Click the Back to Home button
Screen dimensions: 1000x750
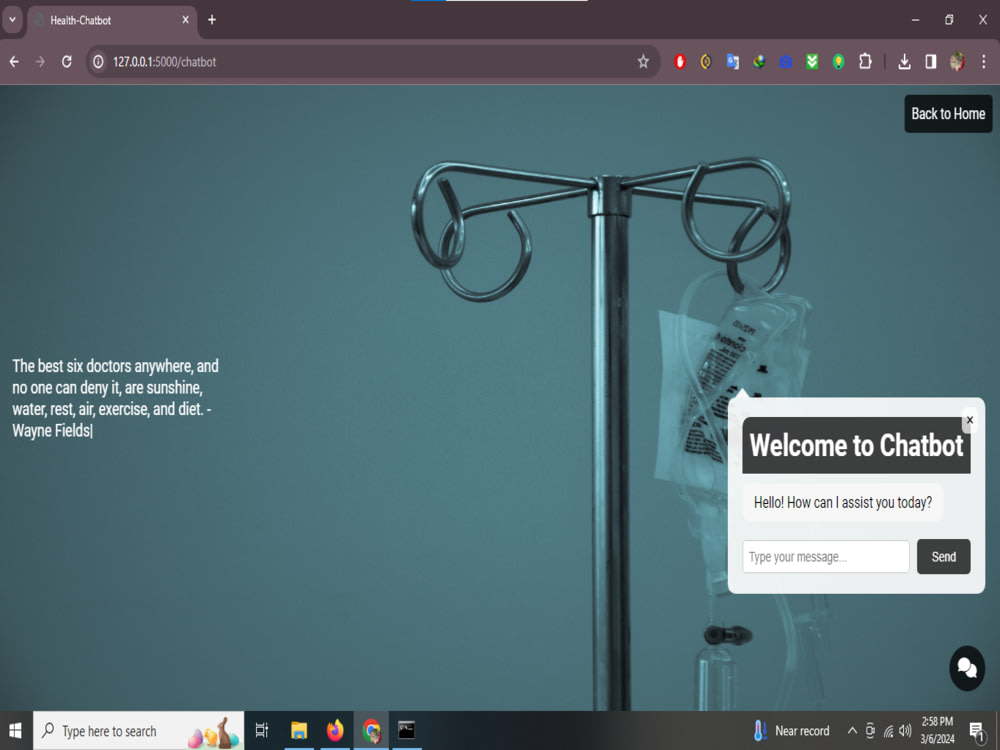click(948, 113)
